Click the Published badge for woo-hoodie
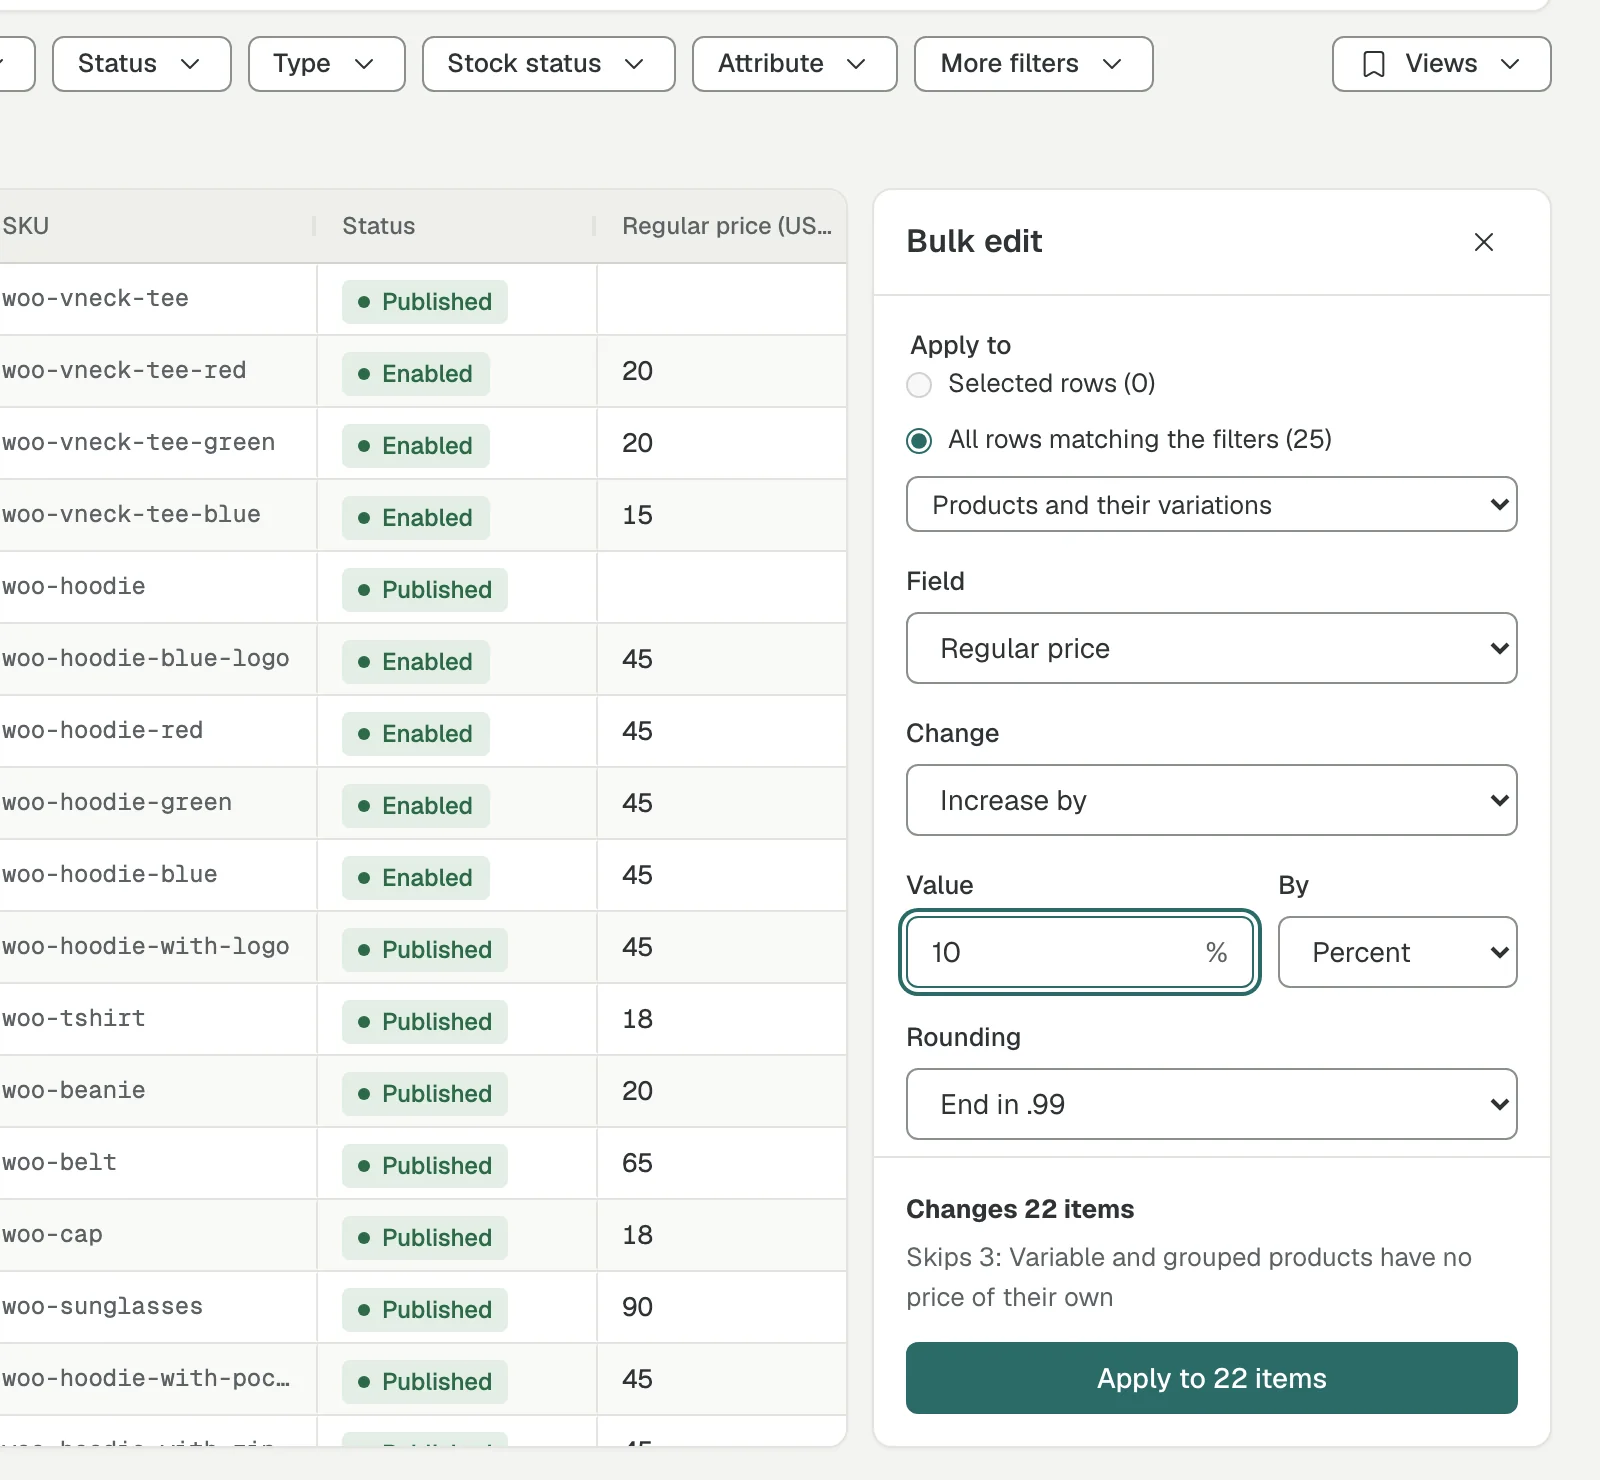This screenshot has height=1480, width=1600. point(425,590)
